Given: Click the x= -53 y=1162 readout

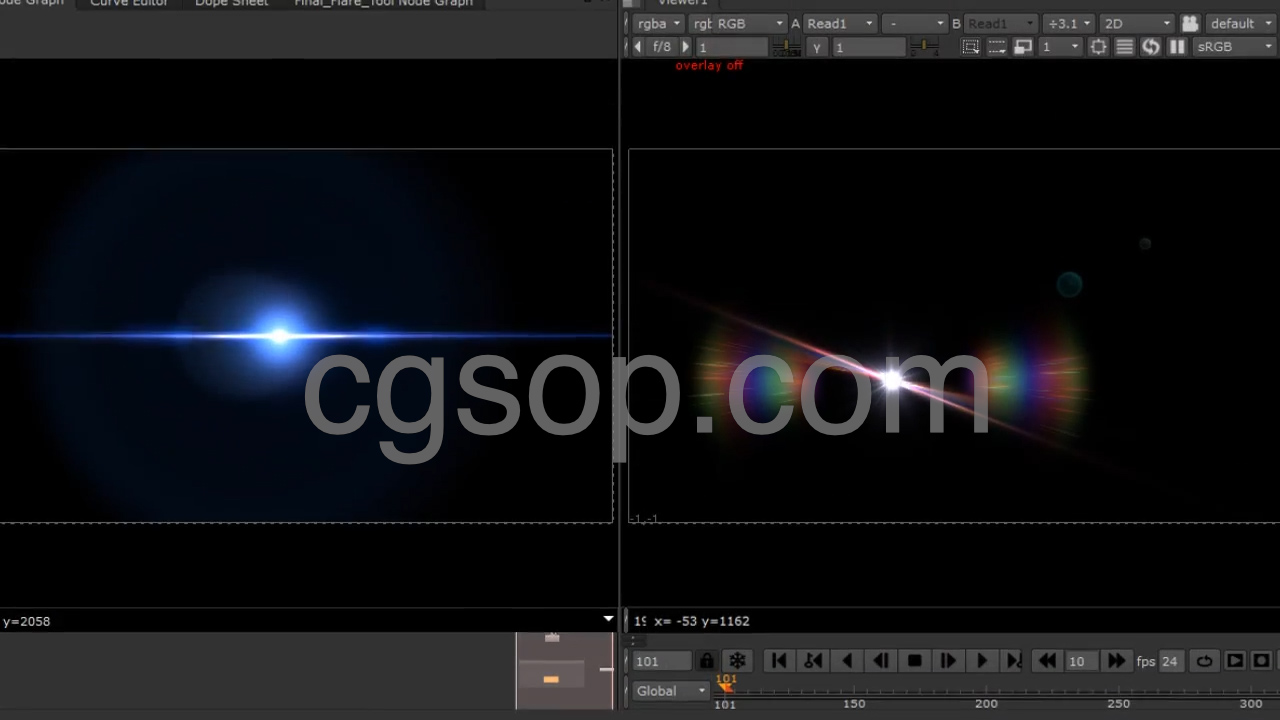Looking at the screenshot, I should tap(702, 621).
